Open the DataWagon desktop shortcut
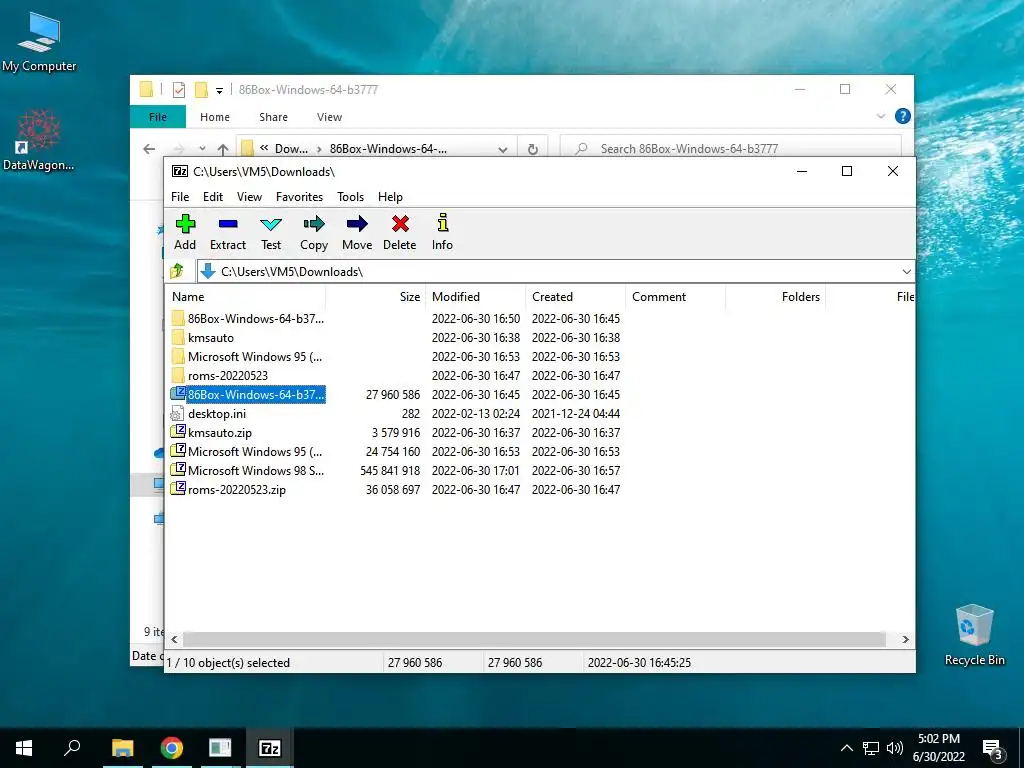Screen dimensions: 1024x768 [39, 140]
